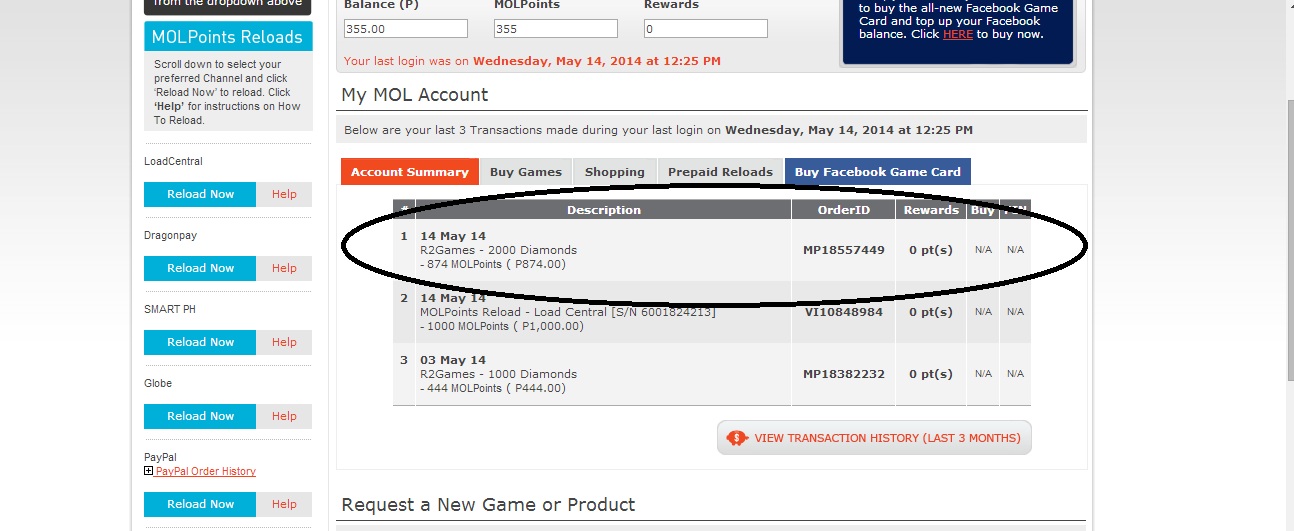Screen dimensions: 1294x531
Task: Open the Shopping tab
Action: click(615, 172)
